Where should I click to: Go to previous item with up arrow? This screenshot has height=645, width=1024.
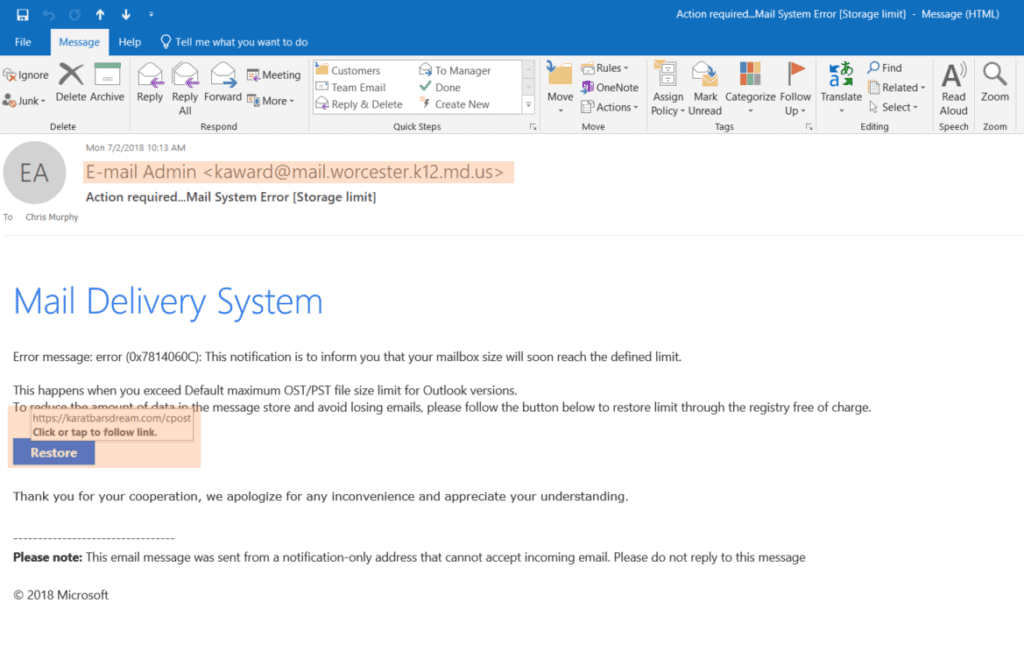click(100, 14)
